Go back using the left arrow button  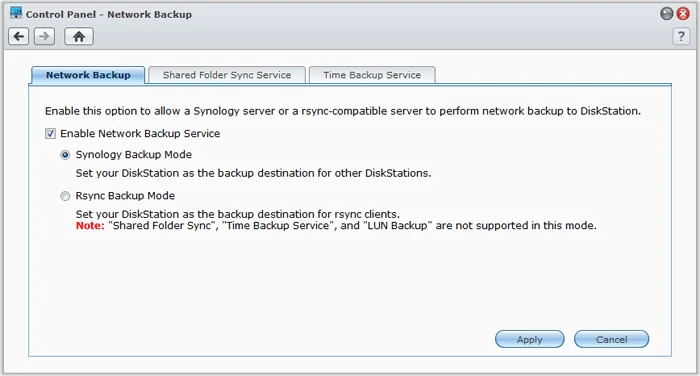point(19,36)
